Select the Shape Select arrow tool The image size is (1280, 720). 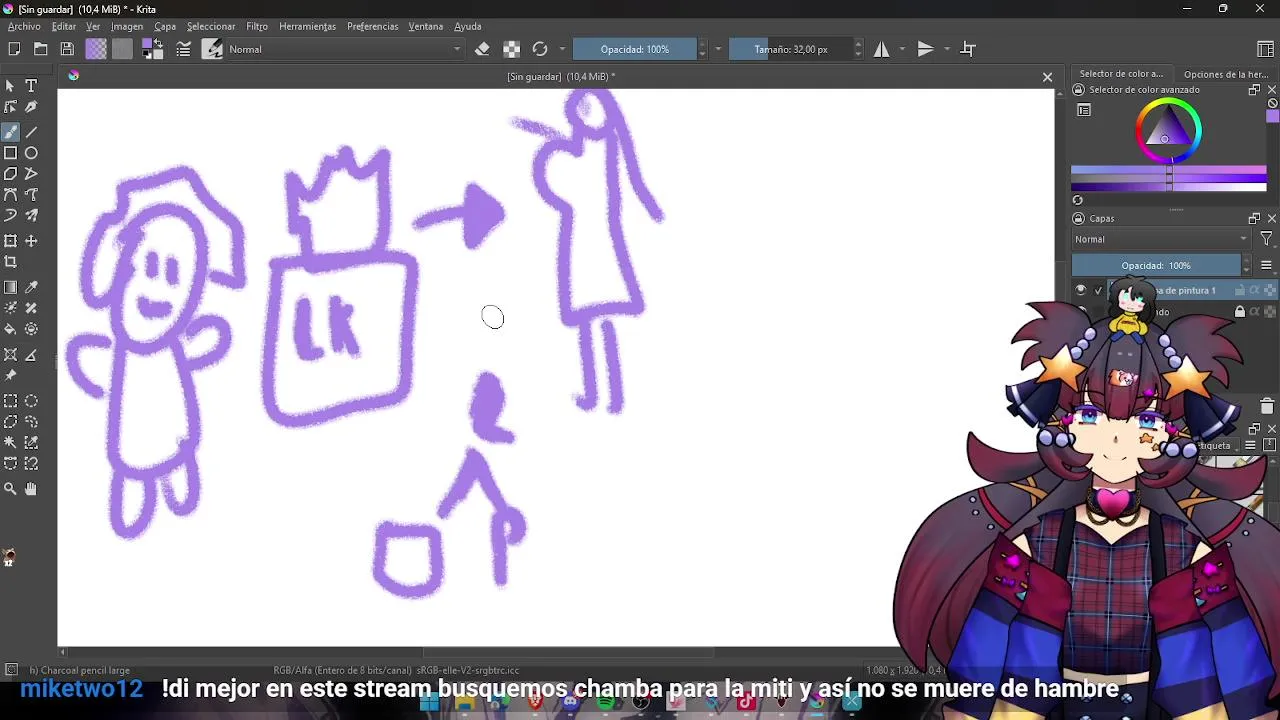pos(10,86)
